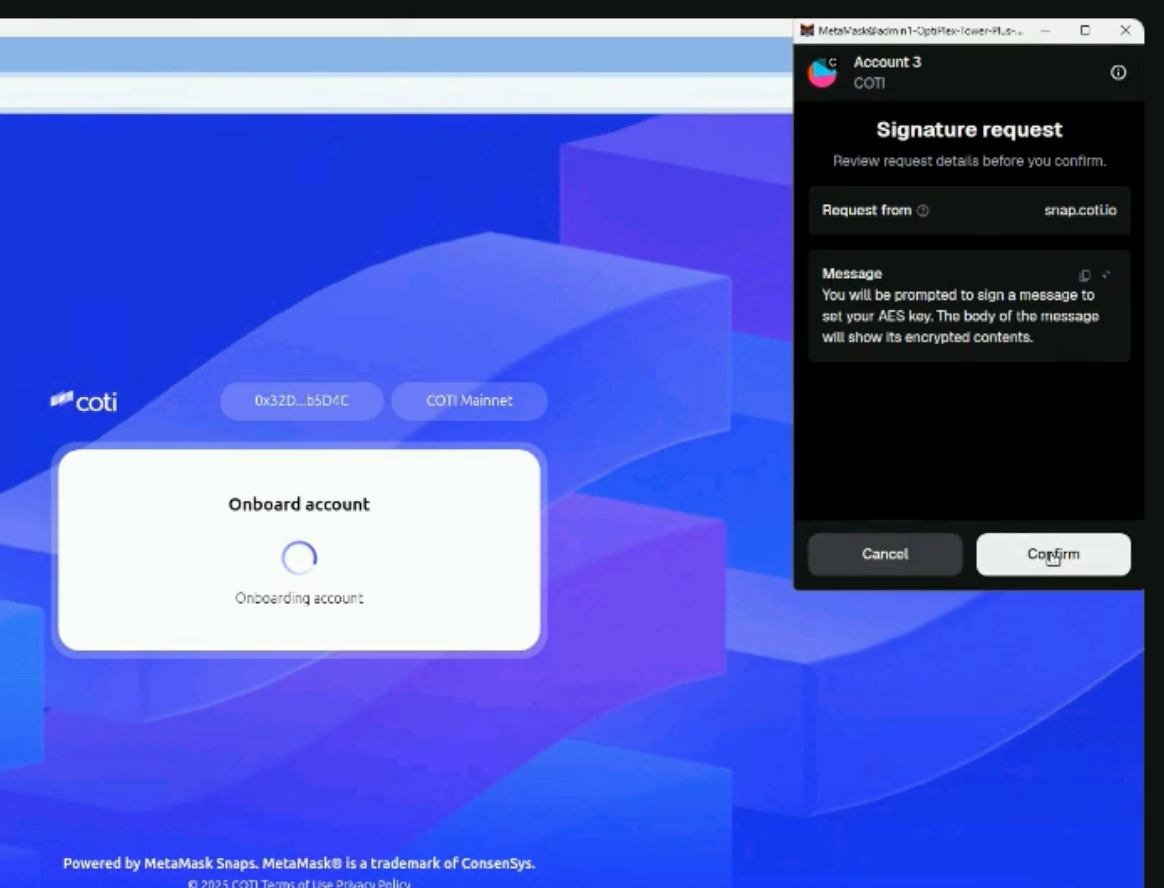
Task: Click the 0x32D...b5D4C wallet address pill
Action: [303, 401]
